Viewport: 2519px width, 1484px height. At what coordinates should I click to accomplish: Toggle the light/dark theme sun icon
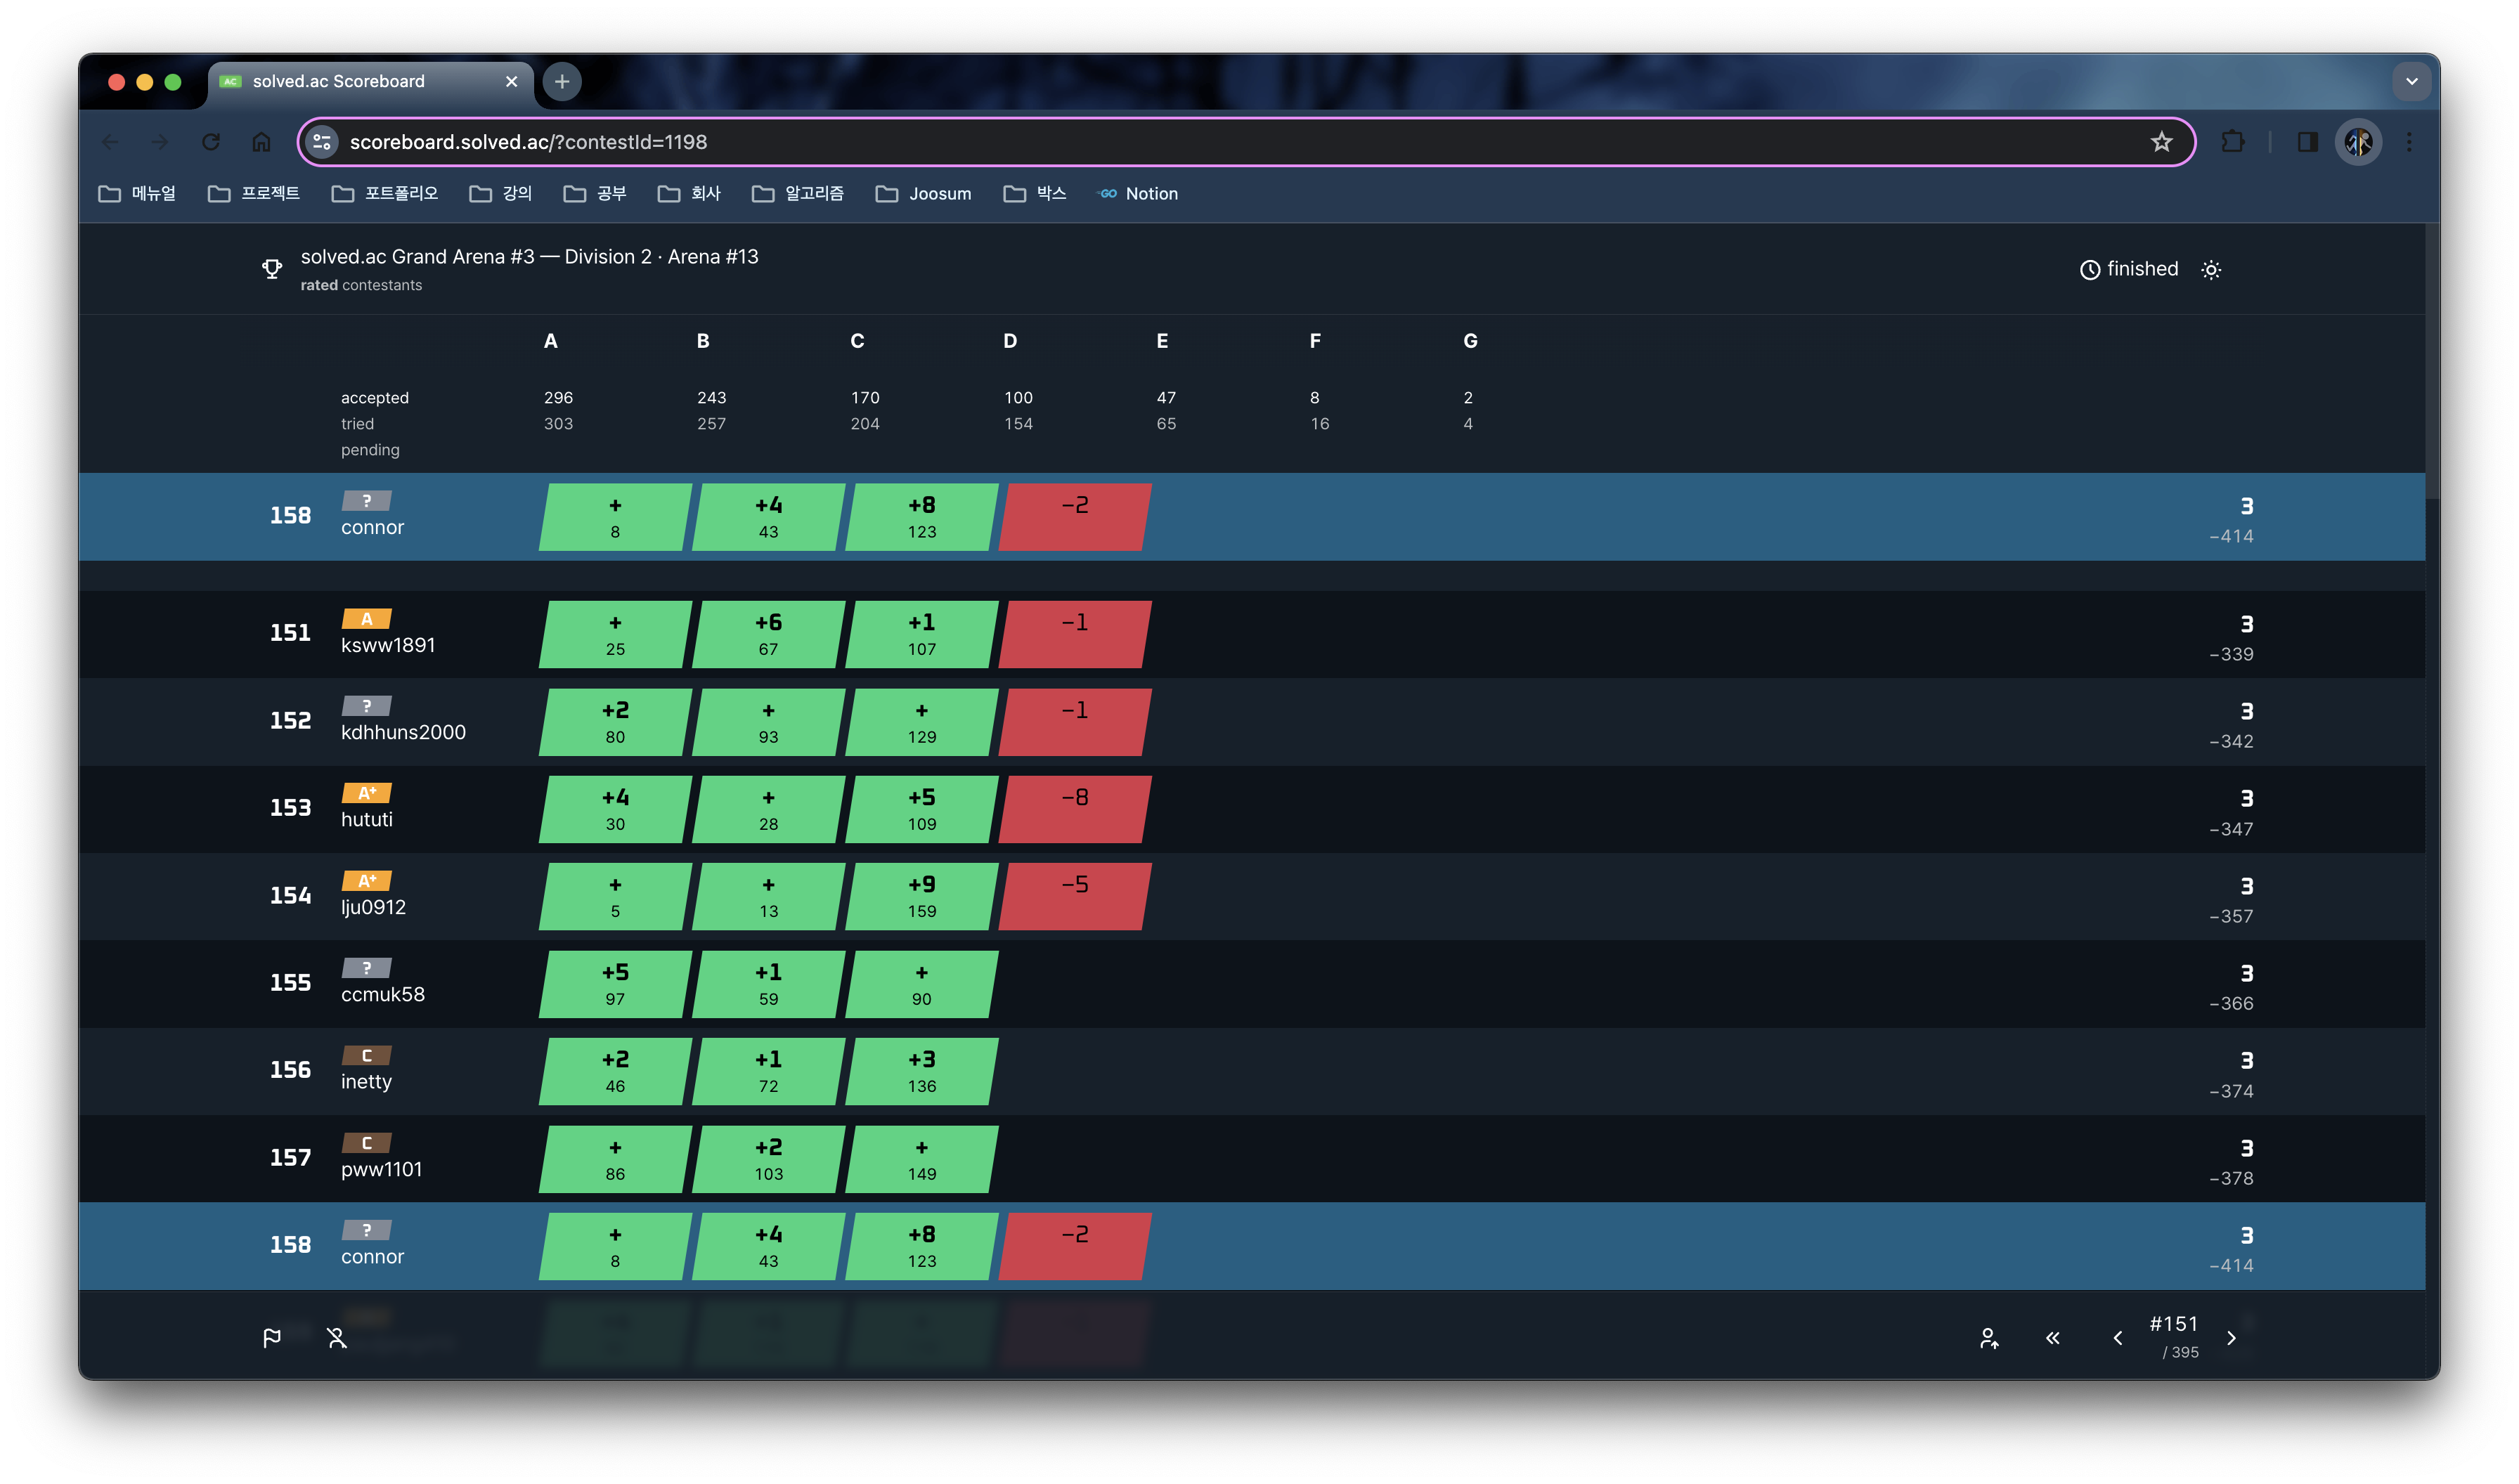[2211, 270]
